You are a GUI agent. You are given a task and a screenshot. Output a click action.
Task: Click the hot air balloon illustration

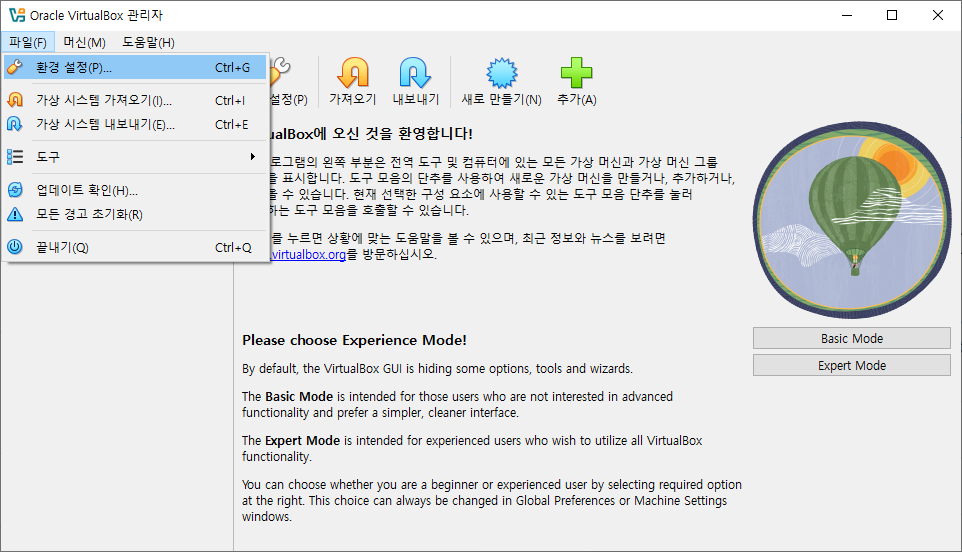[x=852, y=220]
